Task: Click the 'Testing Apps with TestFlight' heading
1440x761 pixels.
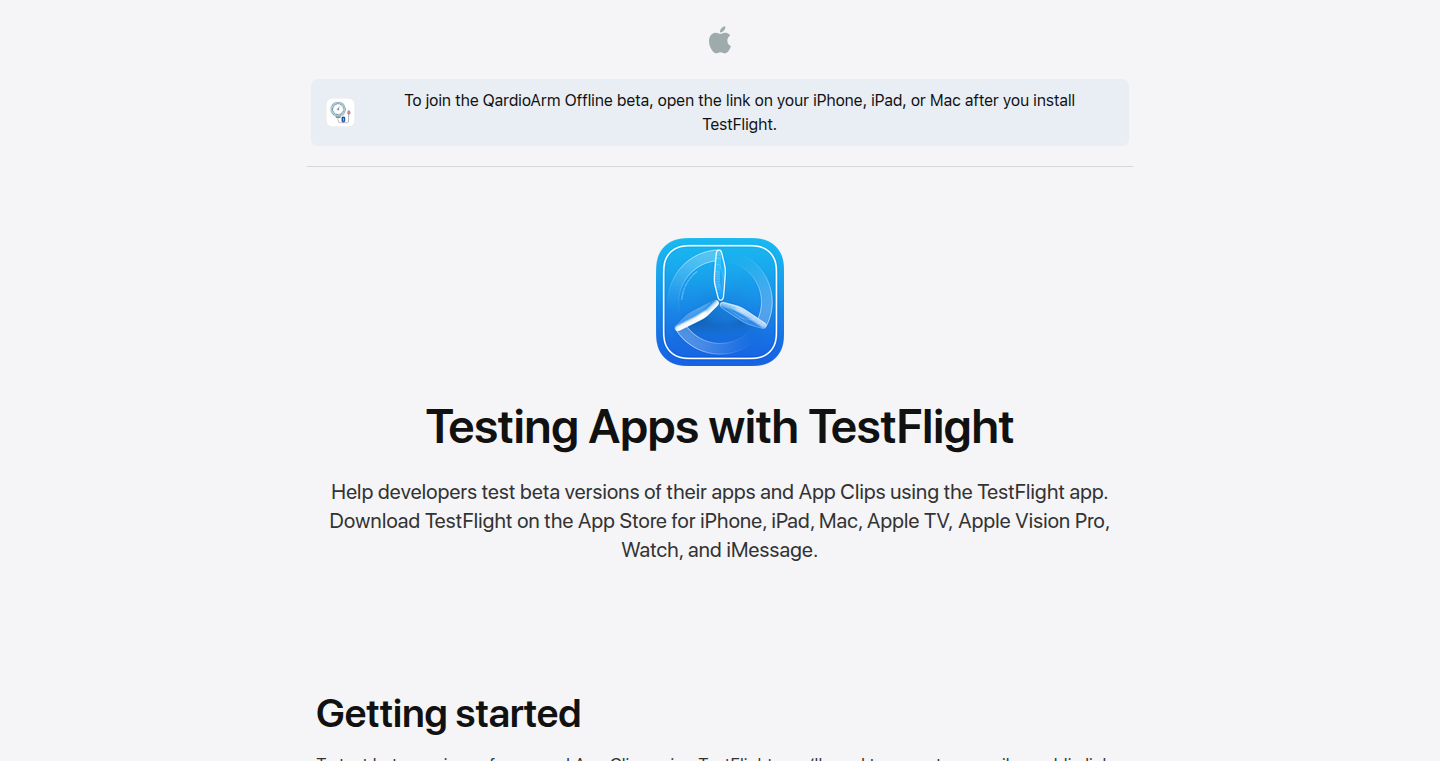Action: click(720, 427)
